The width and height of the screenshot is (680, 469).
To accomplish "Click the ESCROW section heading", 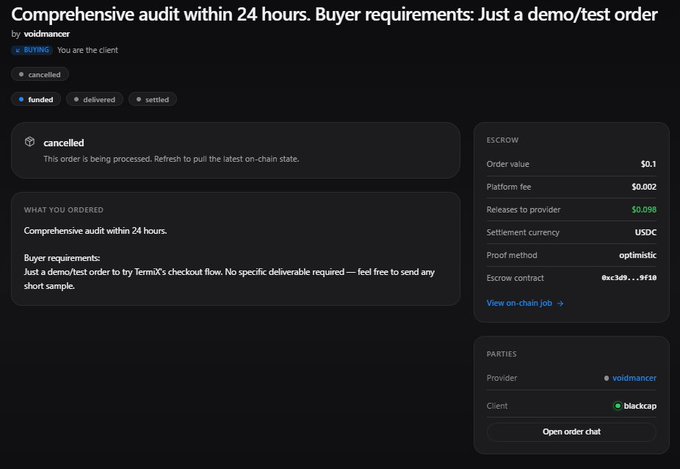I will click(x=502, y=140).
